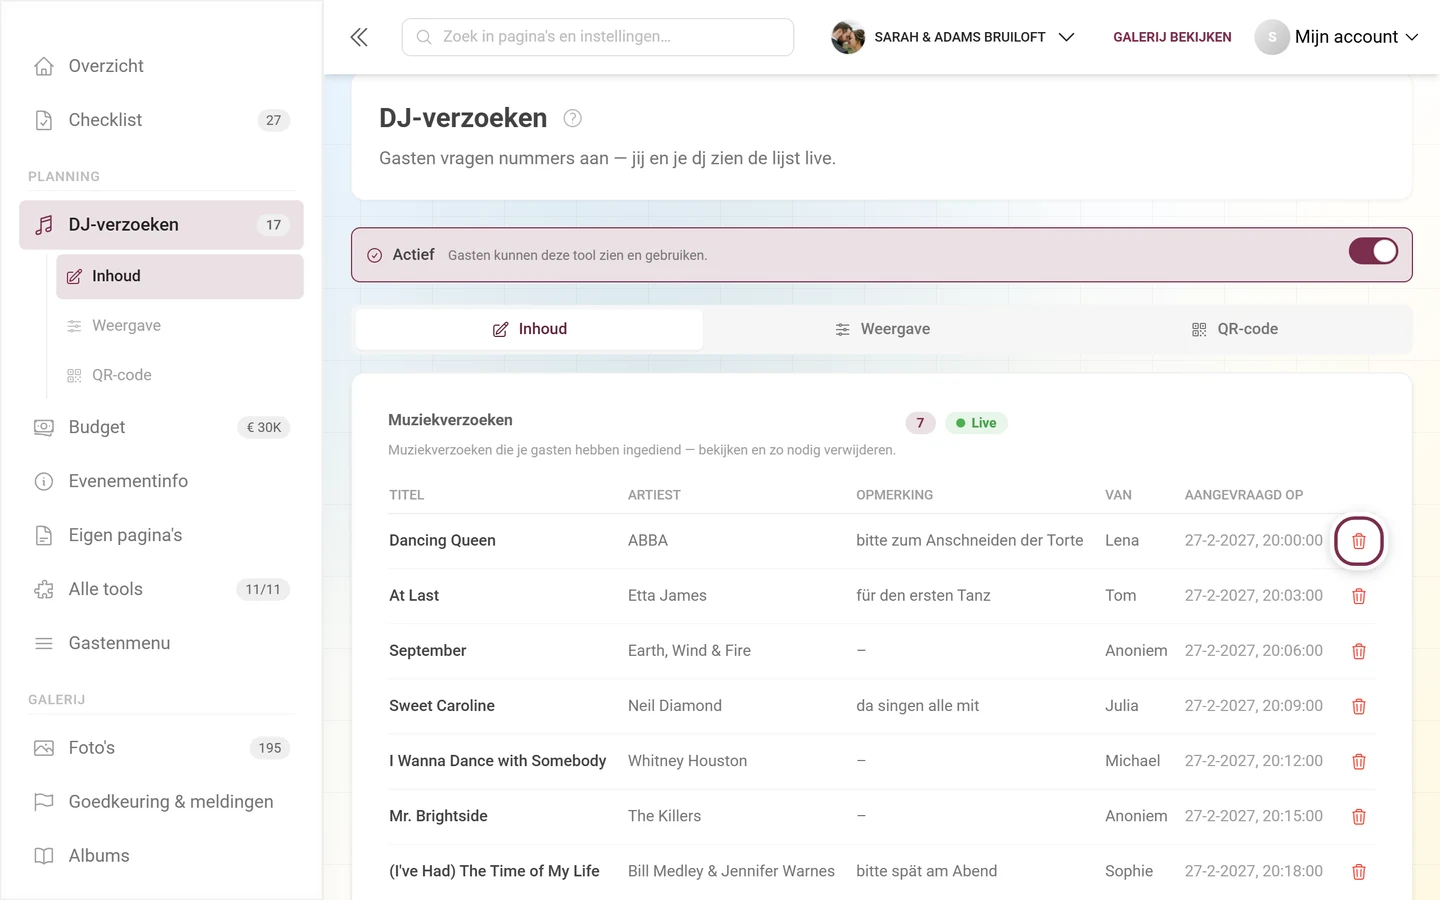Open Evenementinfo in the sidebar
The width and height of the screenshot is (1440, 900).
tap(161, 481)
